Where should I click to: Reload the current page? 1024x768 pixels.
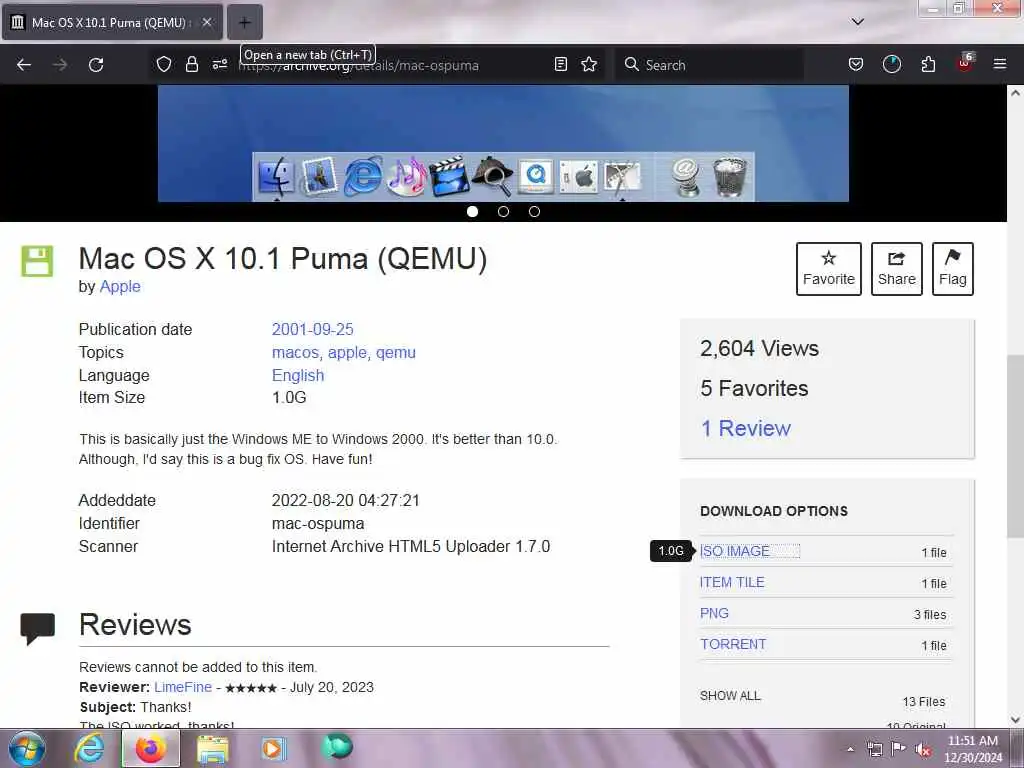[x=96, y=65]
